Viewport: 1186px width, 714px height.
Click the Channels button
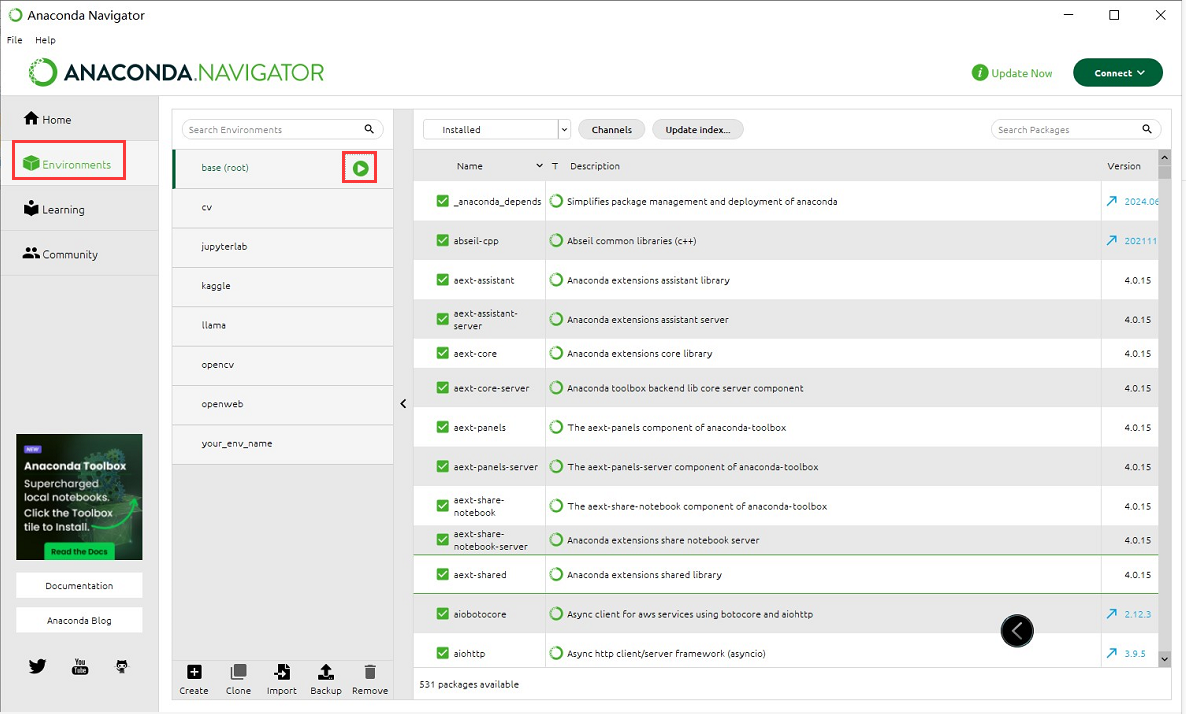pyautogui.click(x=611, y=130)
